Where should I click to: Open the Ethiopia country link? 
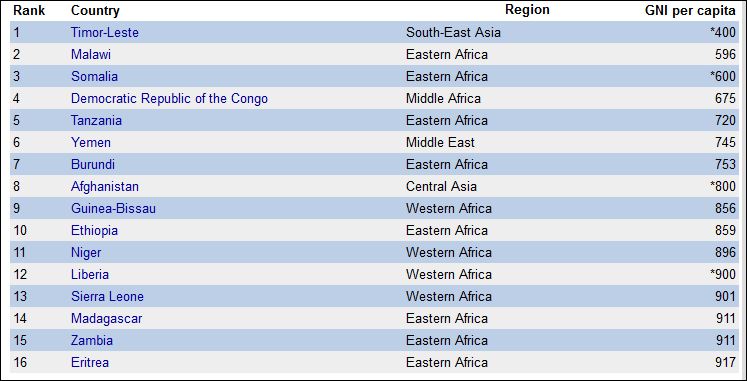point(94,231)
